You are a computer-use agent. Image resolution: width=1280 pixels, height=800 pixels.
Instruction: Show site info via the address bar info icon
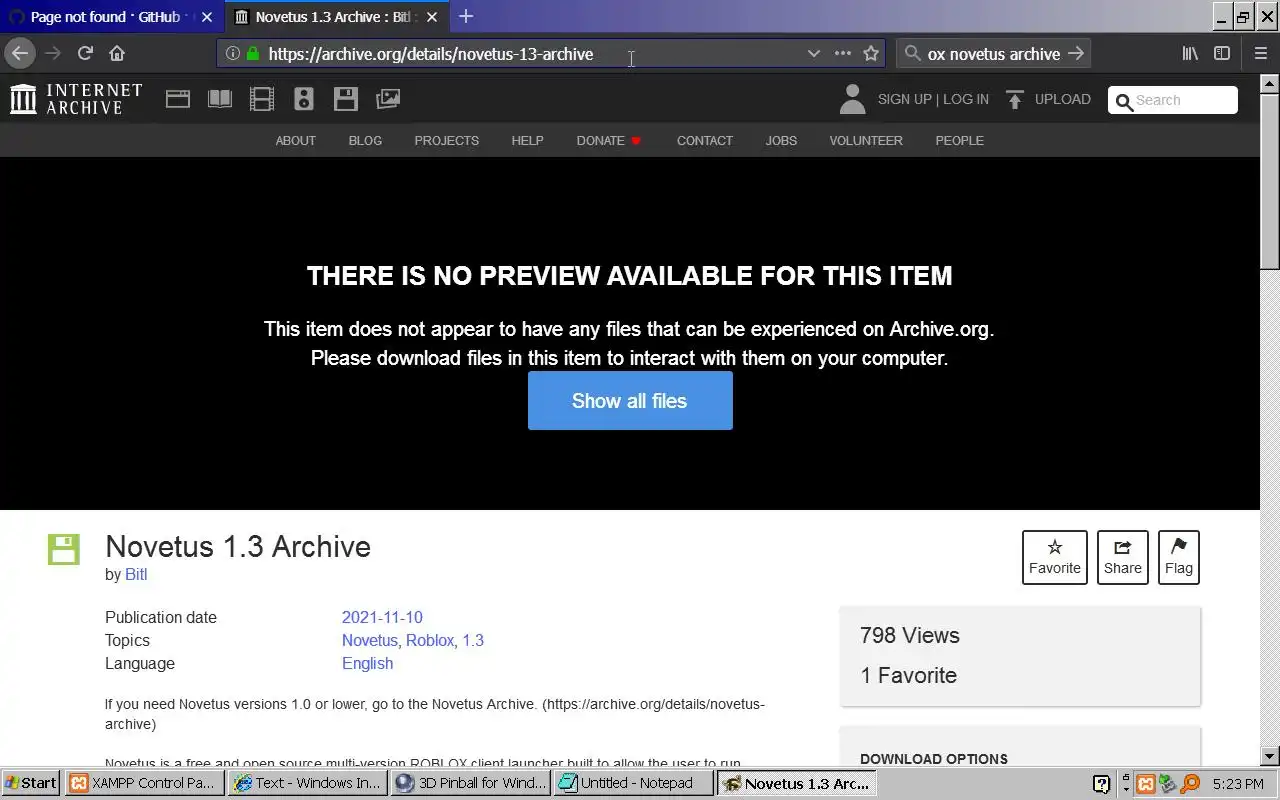pyautogui.click(x=233, y=54)
